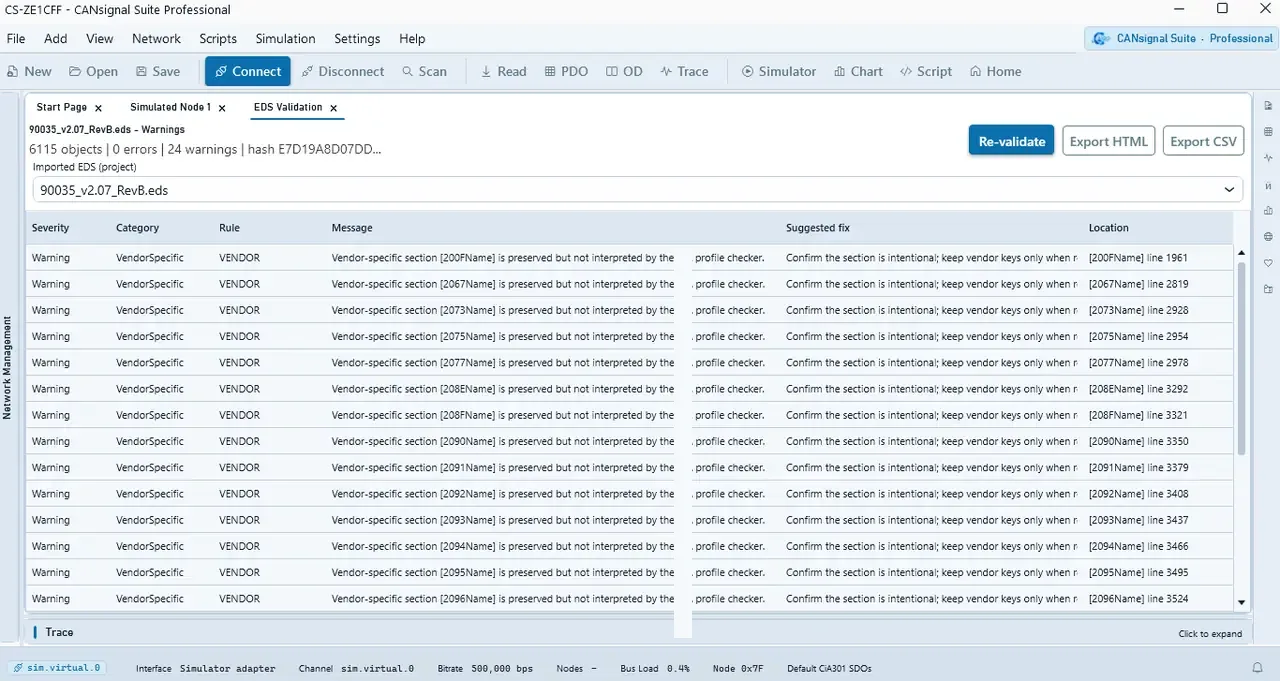Click the Export CSV button
This screenshot has height=681, width=1280.
tap(1203, 141)
